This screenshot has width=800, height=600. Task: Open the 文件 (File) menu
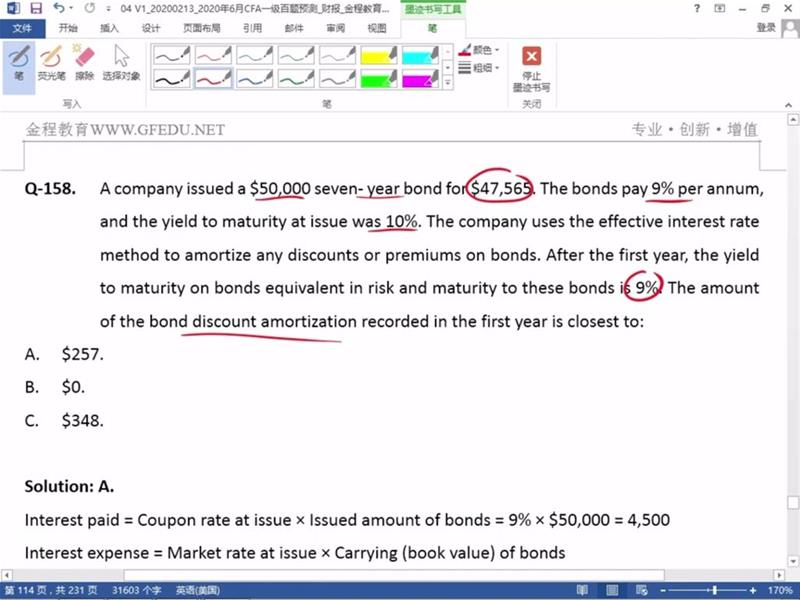22,28
